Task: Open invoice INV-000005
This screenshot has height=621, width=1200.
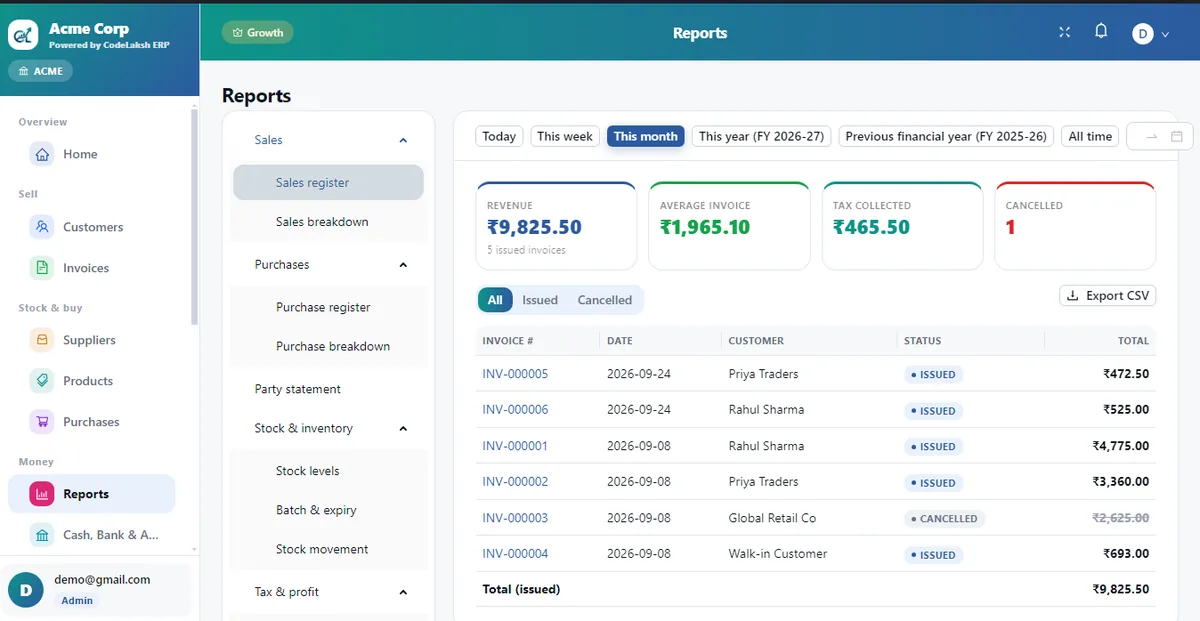Action: pos(515,374)
